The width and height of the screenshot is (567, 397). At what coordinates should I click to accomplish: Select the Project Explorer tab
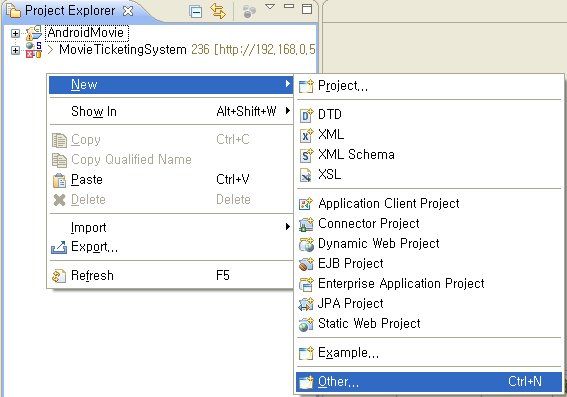(x=70, y=11)
